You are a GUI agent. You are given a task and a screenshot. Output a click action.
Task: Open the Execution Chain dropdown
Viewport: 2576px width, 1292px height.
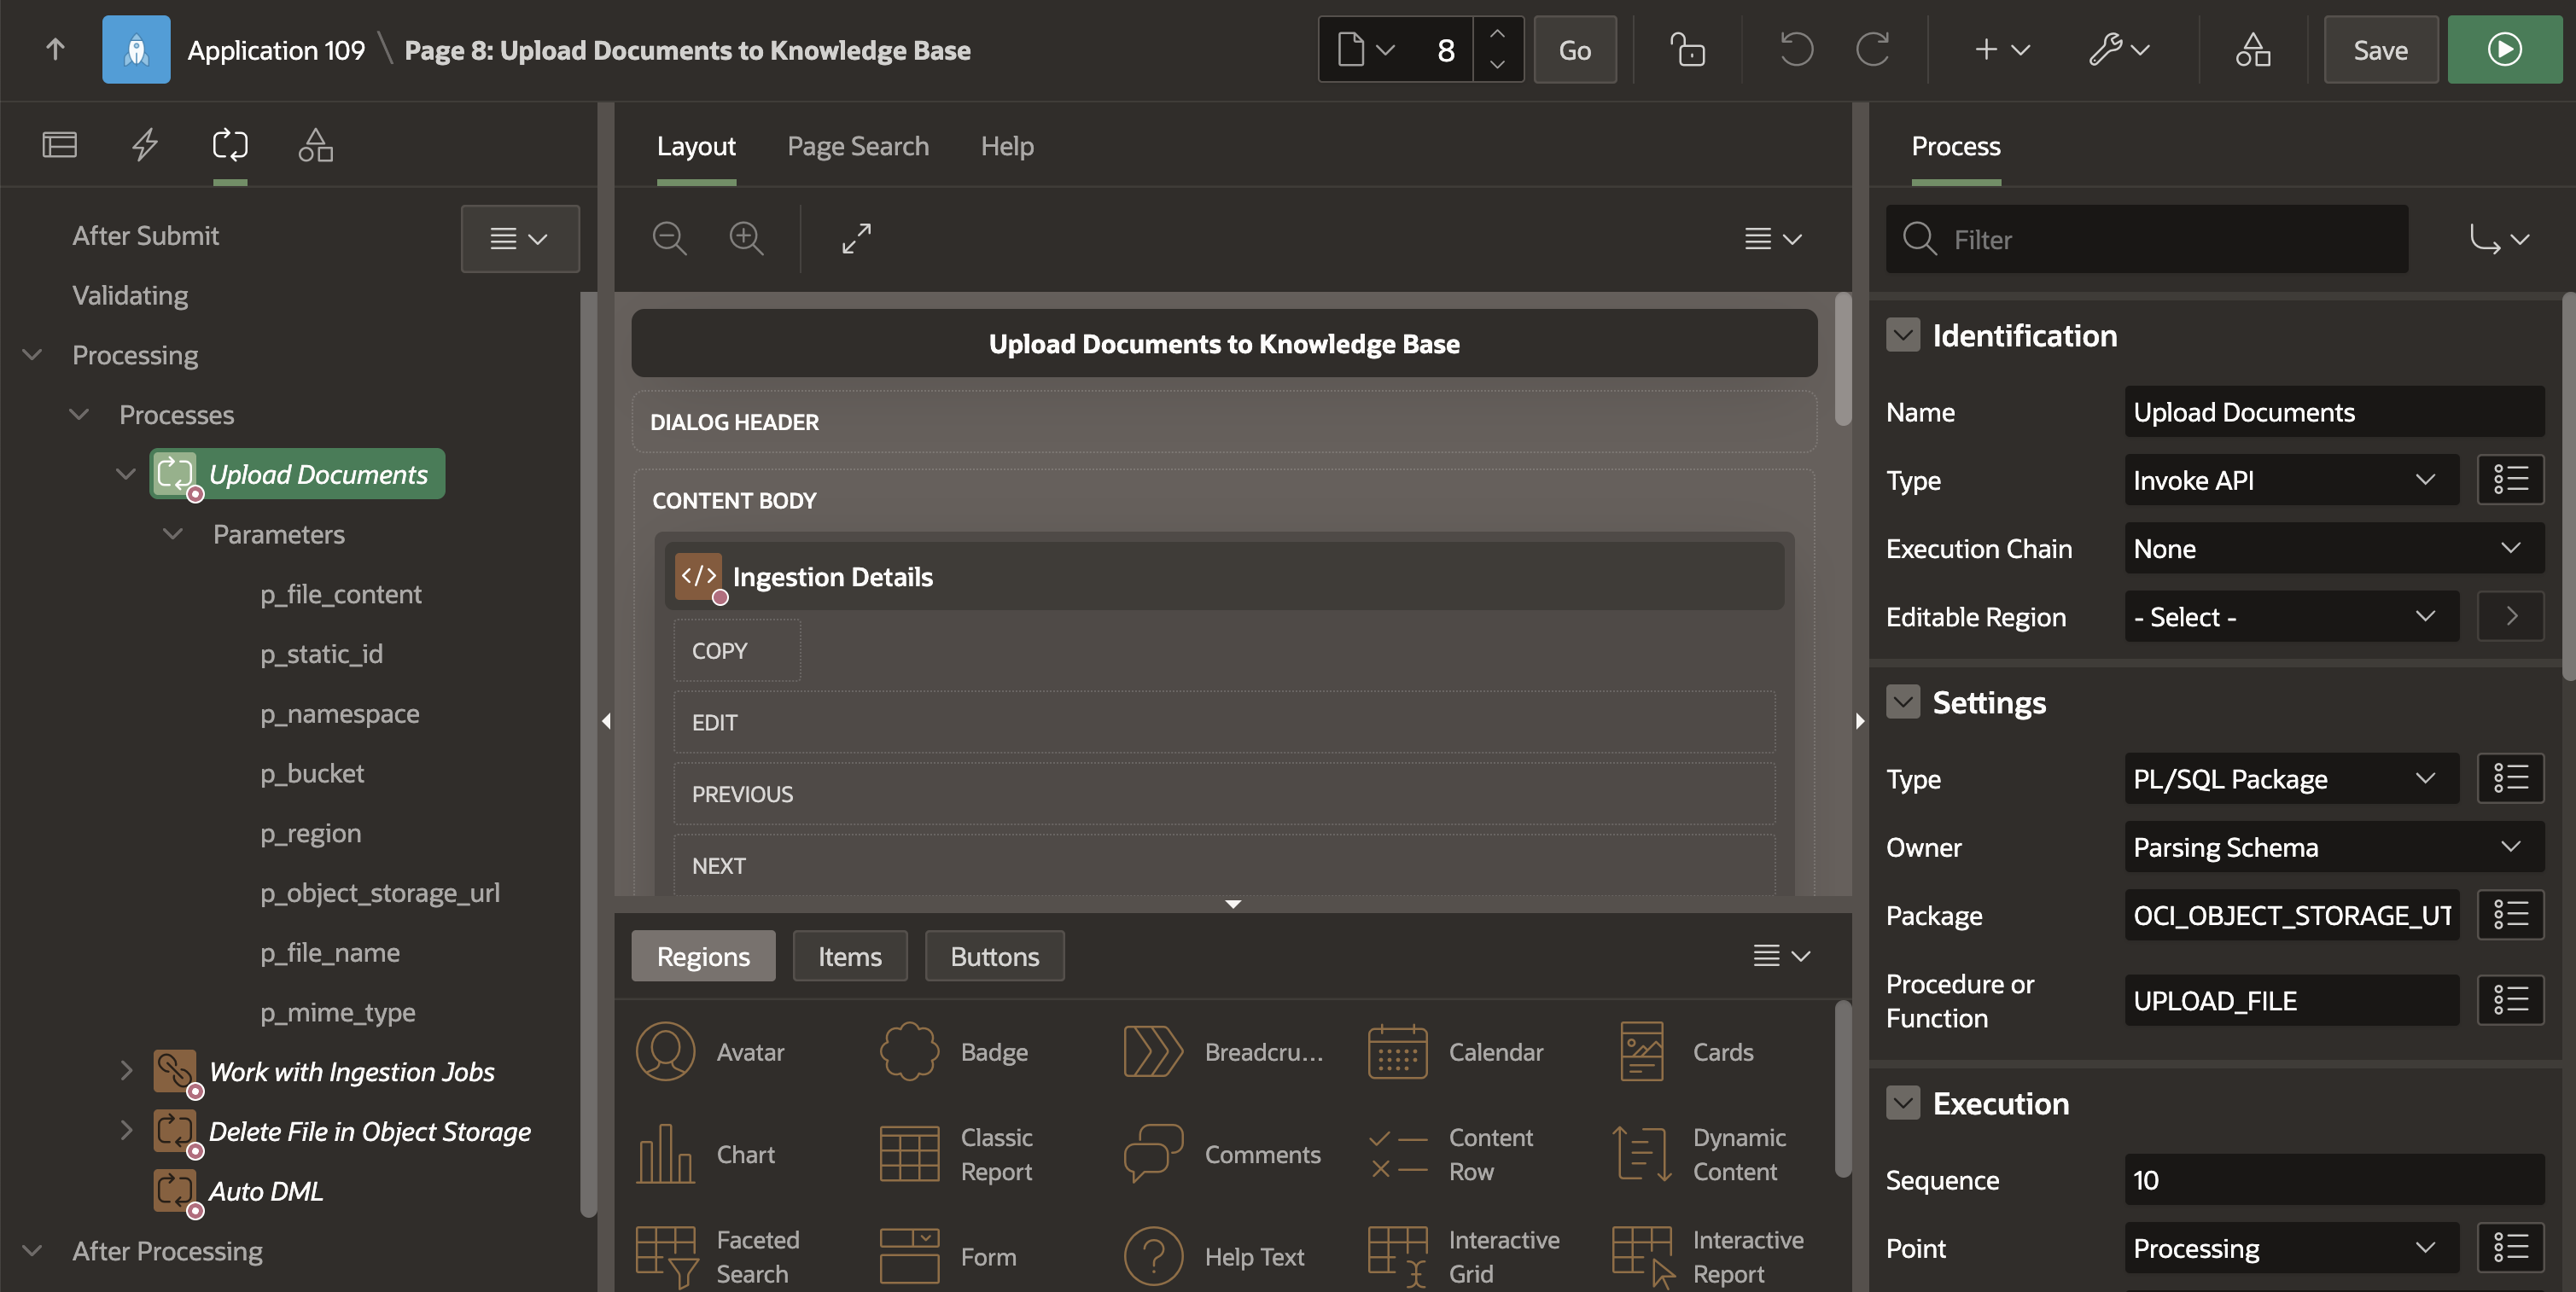[x=2332, y=548]
